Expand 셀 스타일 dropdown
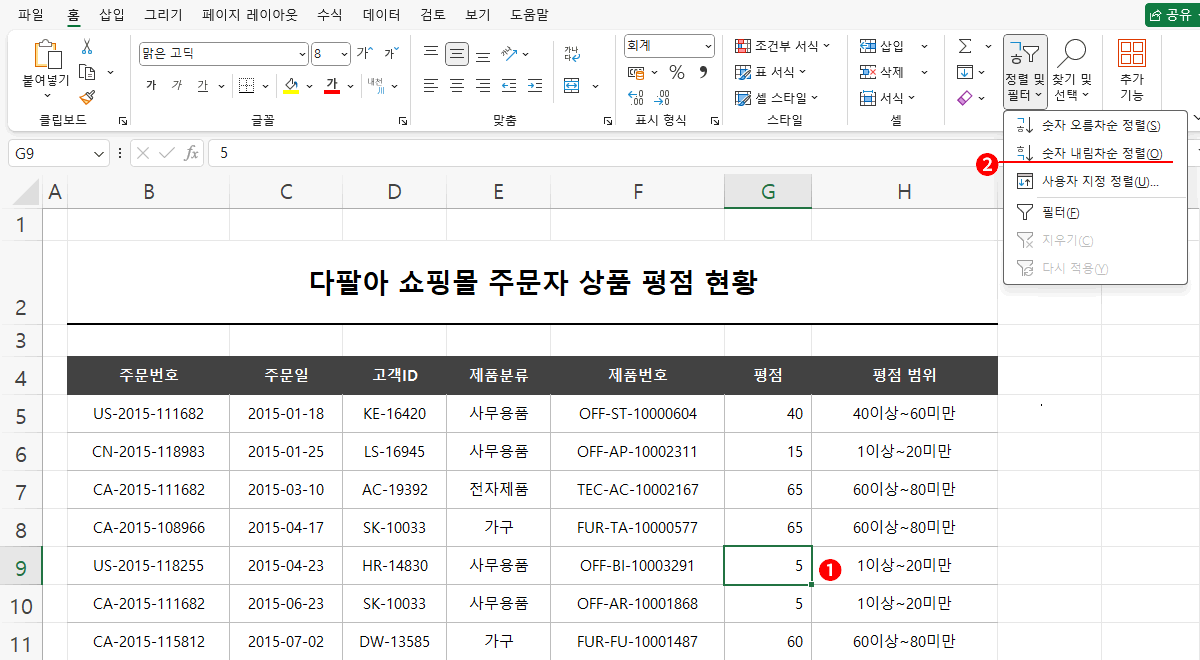The image size is (1200, 660). [x=815, y=98]
